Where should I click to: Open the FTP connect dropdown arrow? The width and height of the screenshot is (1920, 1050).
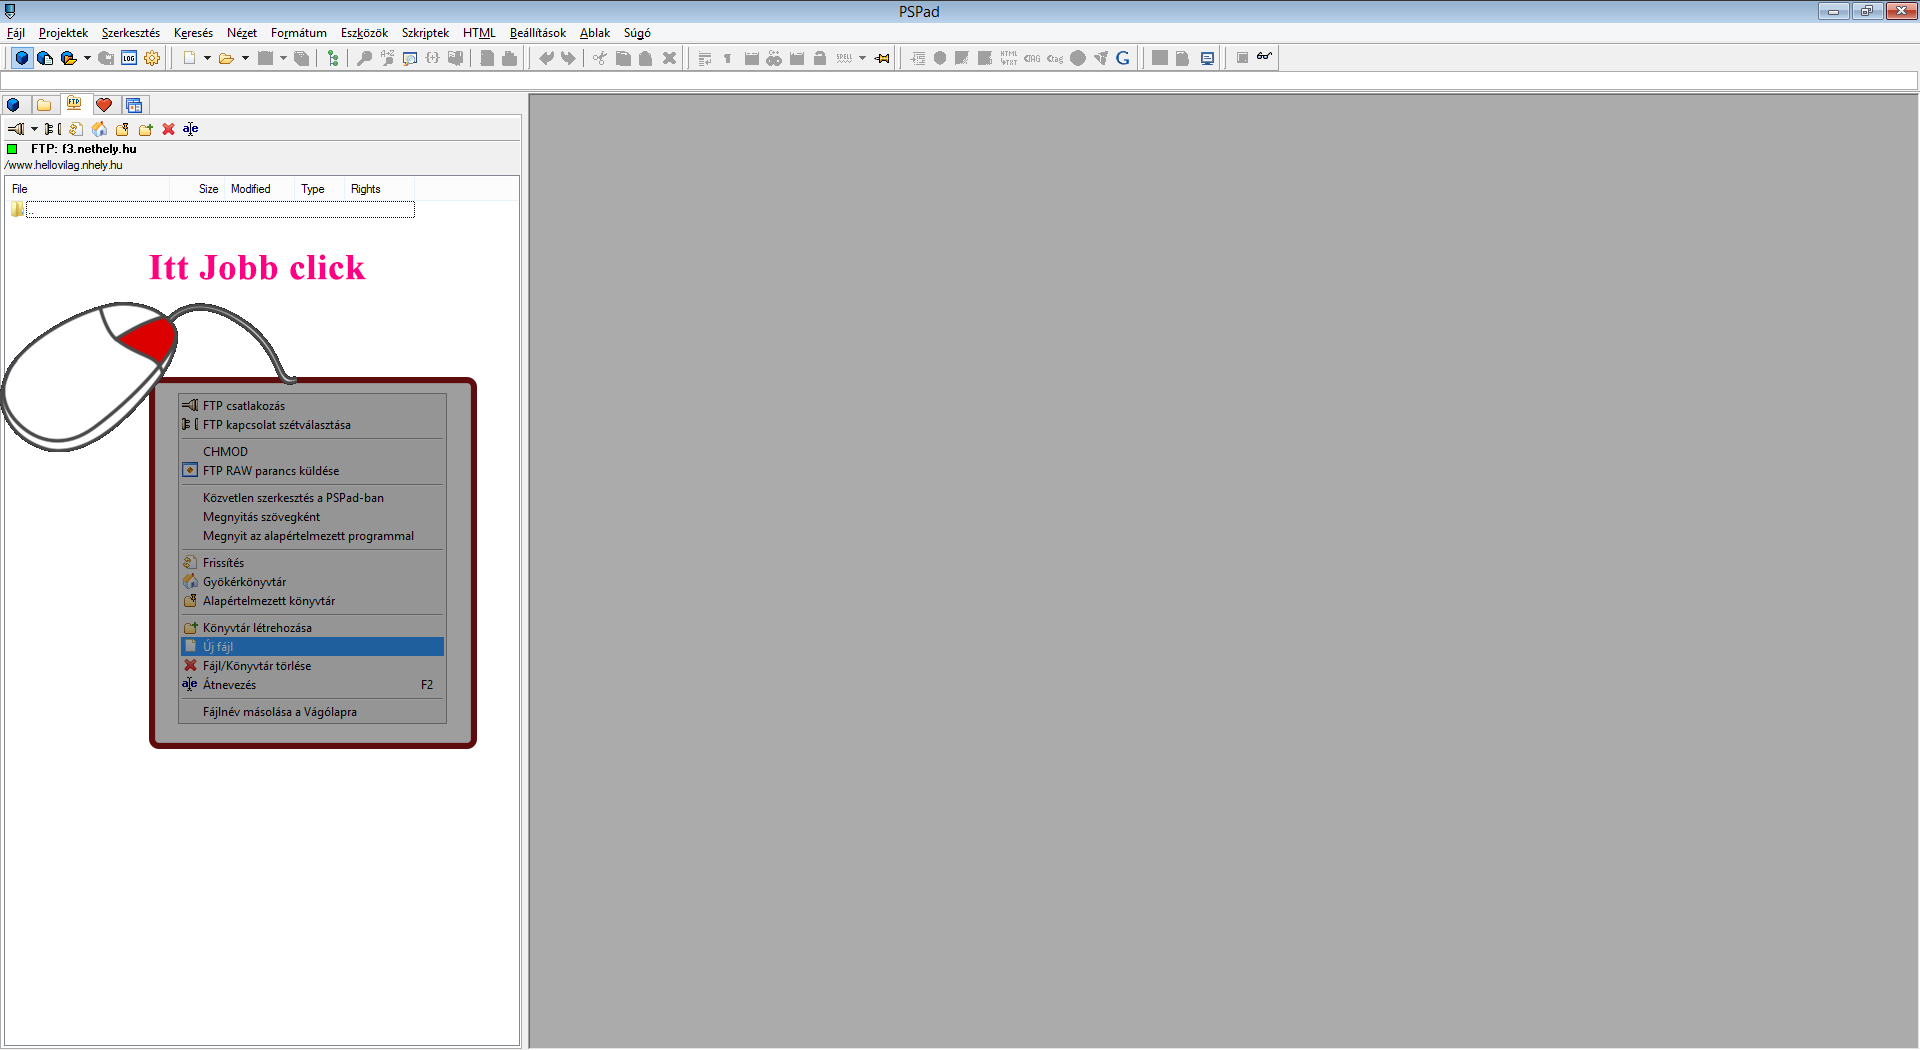pyautogui.click(x=34, y=129)
